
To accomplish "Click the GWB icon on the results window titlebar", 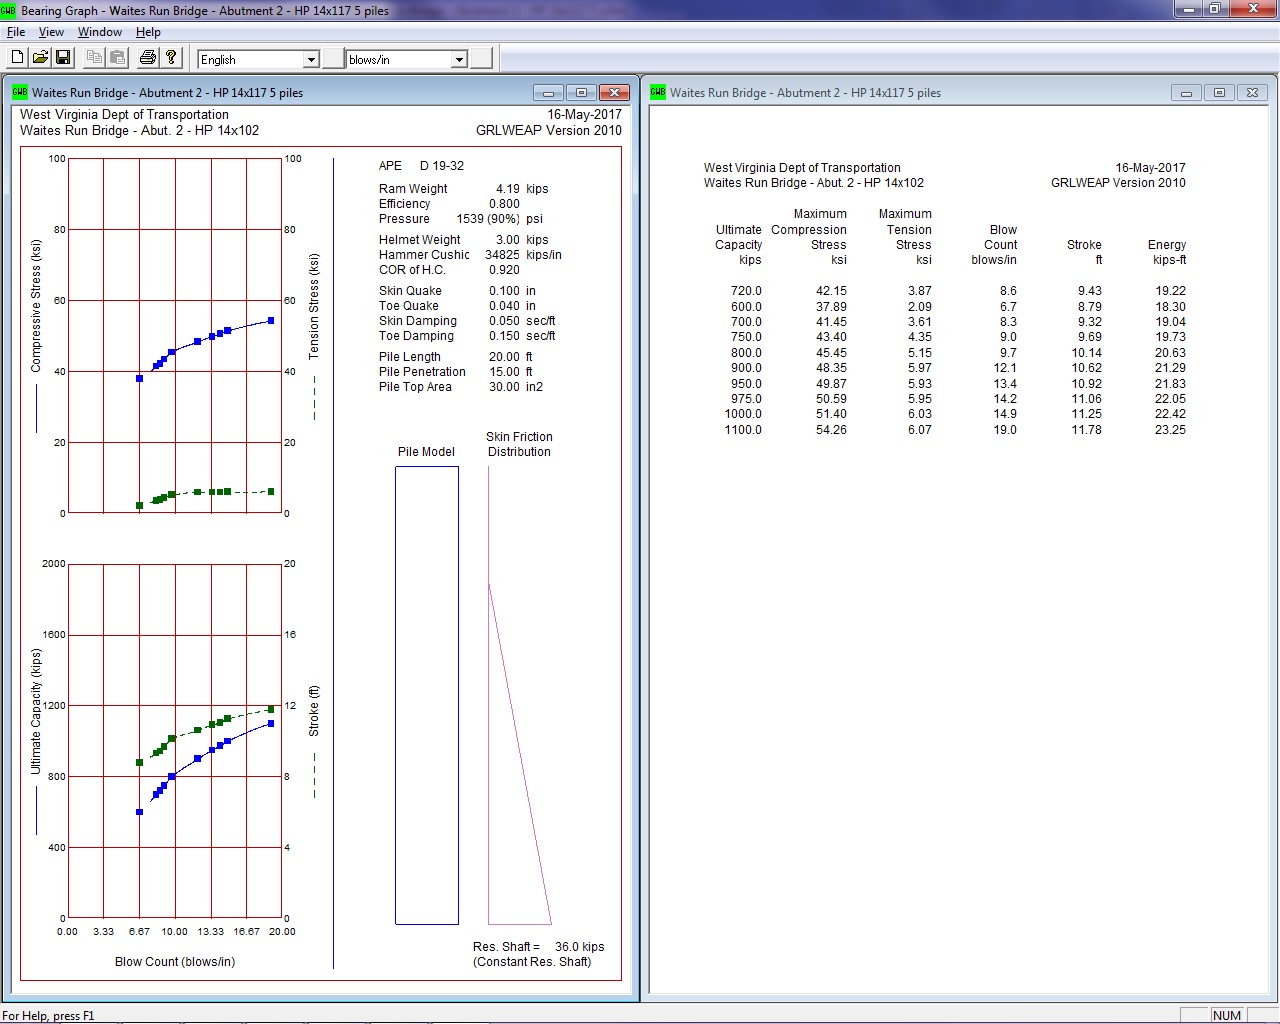I will (x=657, y=92).
